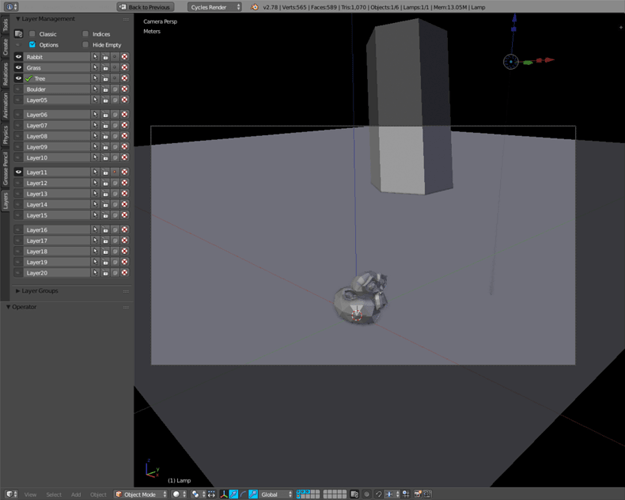
Task: Show Boulder layer via its visibility toggle
Action: (19, 89)
